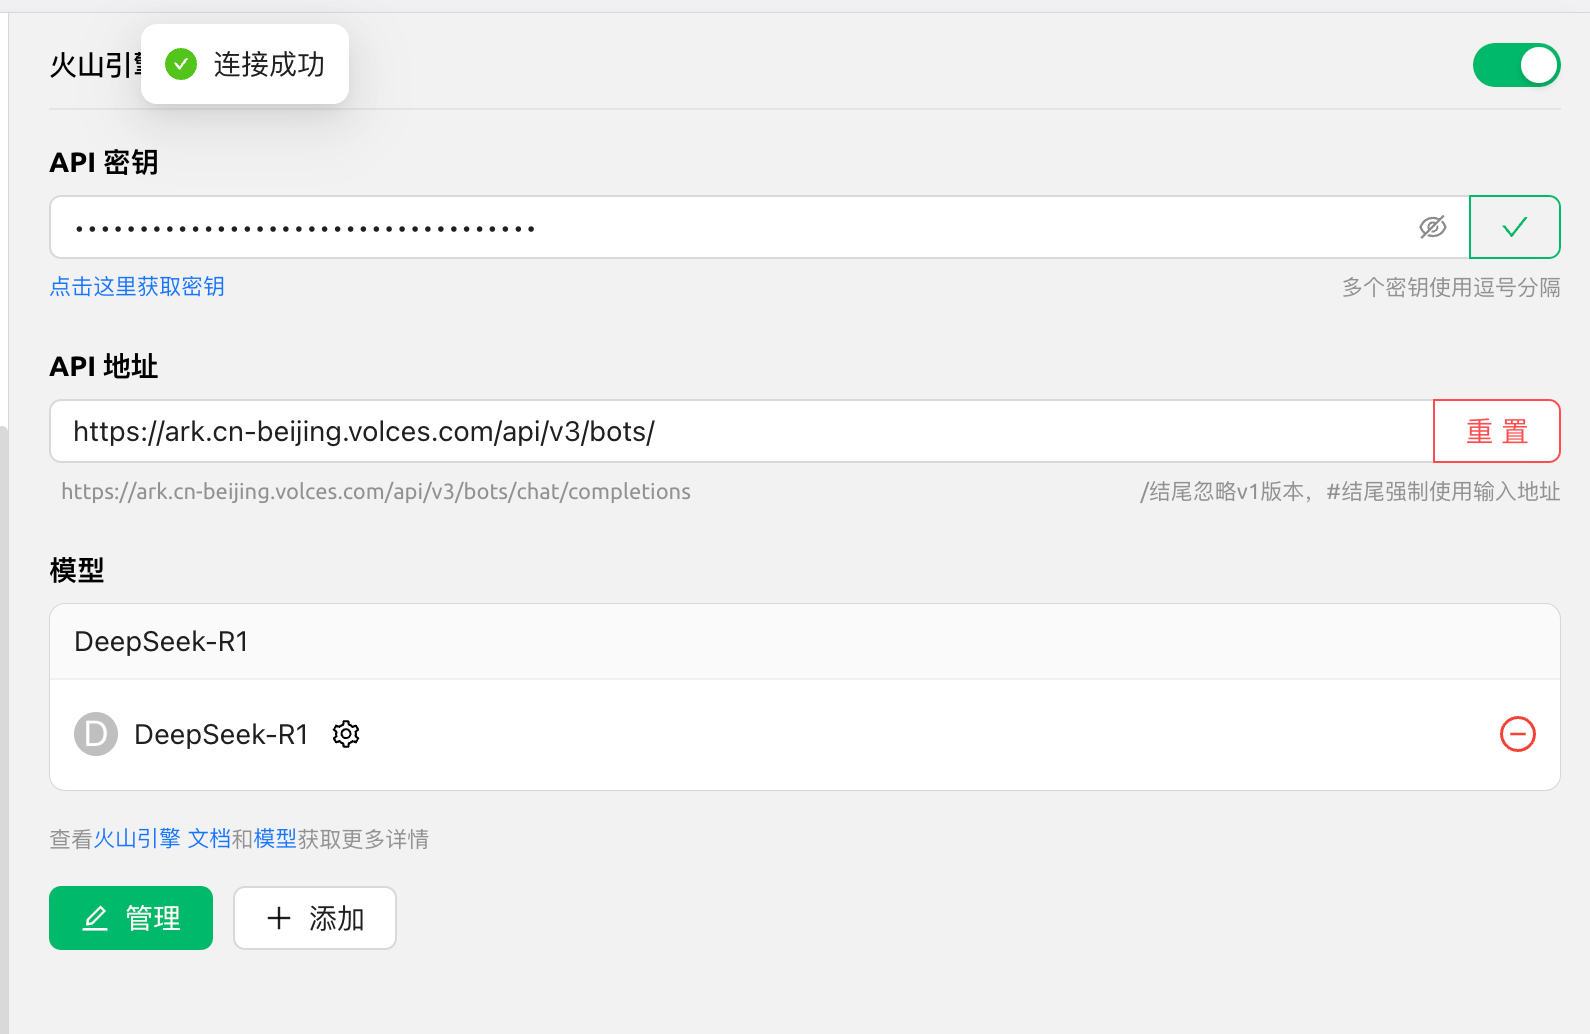Open the 火山引擎 文档 documentation link

(162, 839)
